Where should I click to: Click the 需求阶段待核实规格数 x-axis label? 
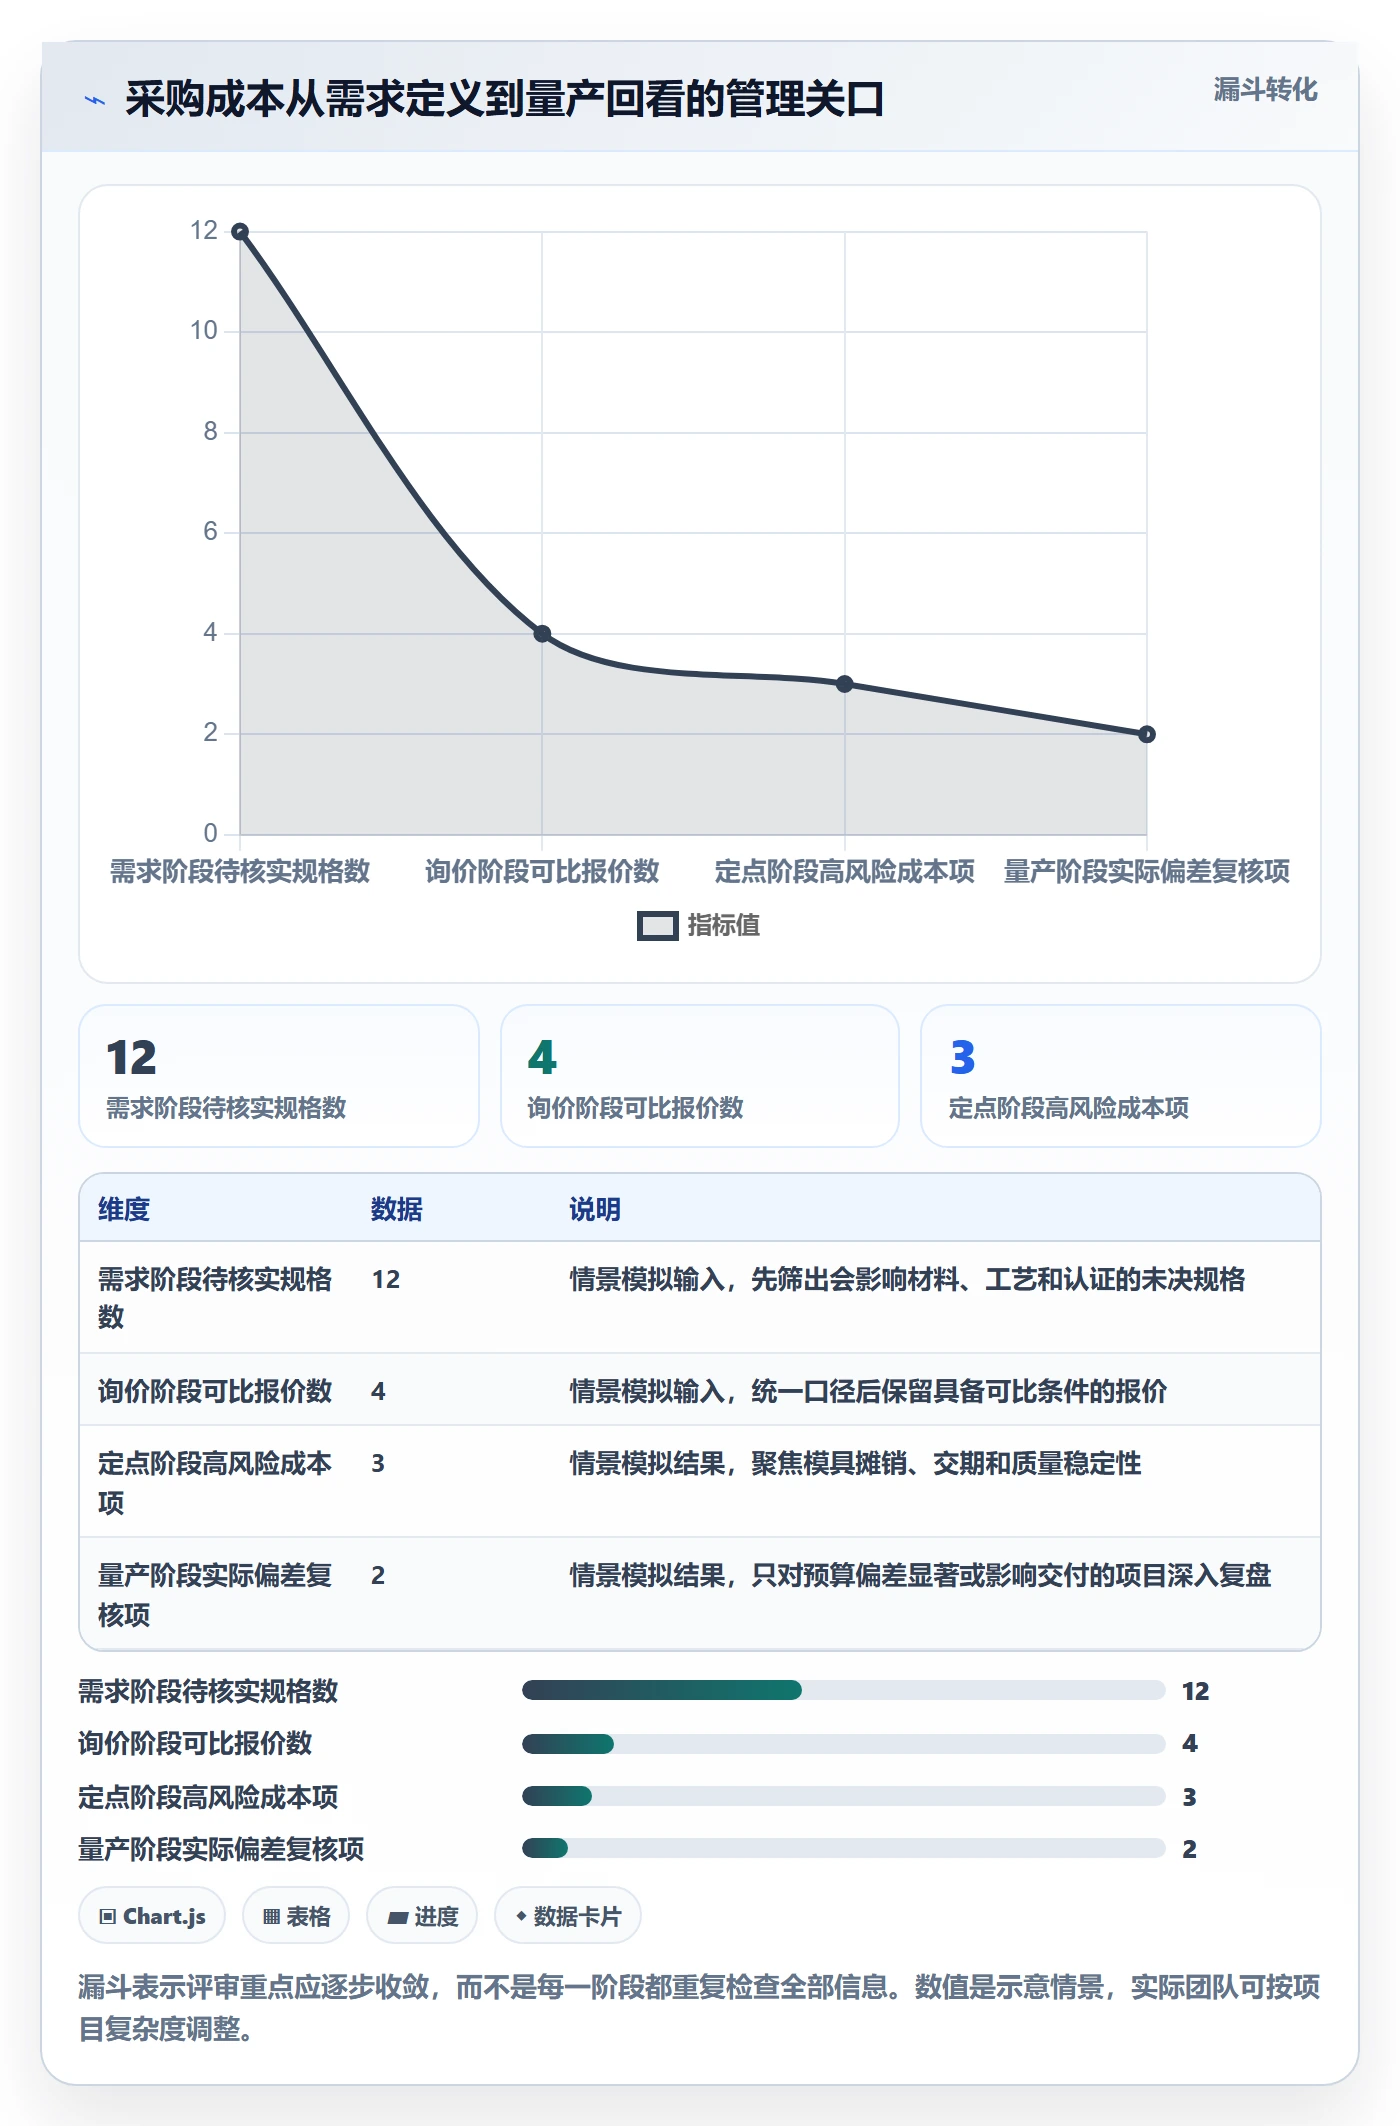coord(240,872)
